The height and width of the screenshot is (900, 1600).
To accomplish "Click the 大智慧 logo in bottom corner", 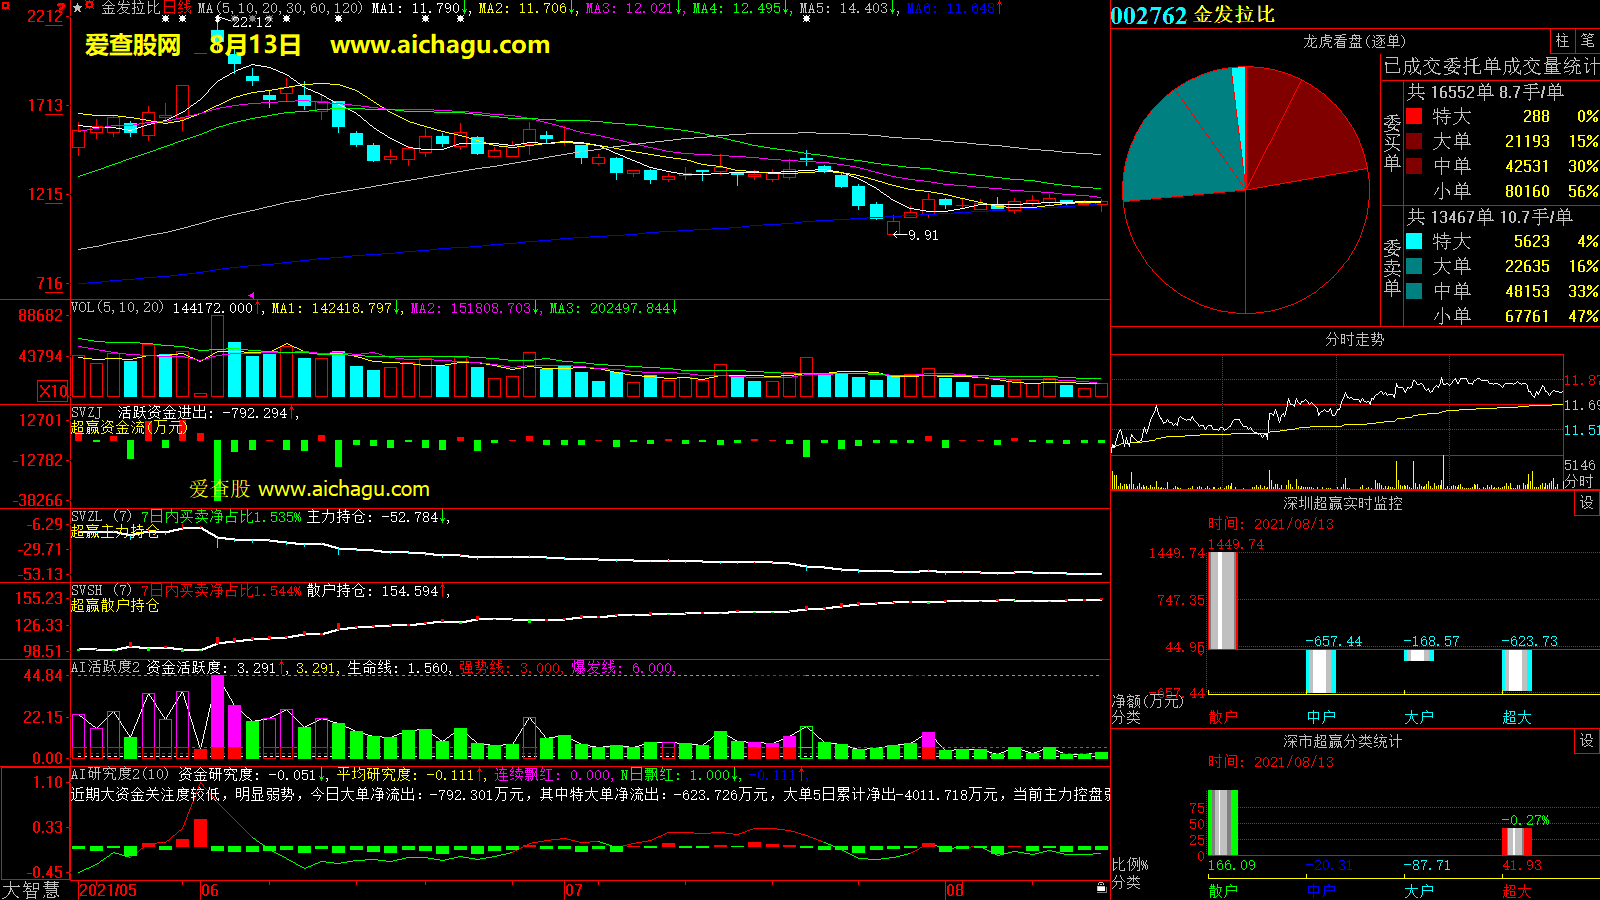I will point(32,890).
